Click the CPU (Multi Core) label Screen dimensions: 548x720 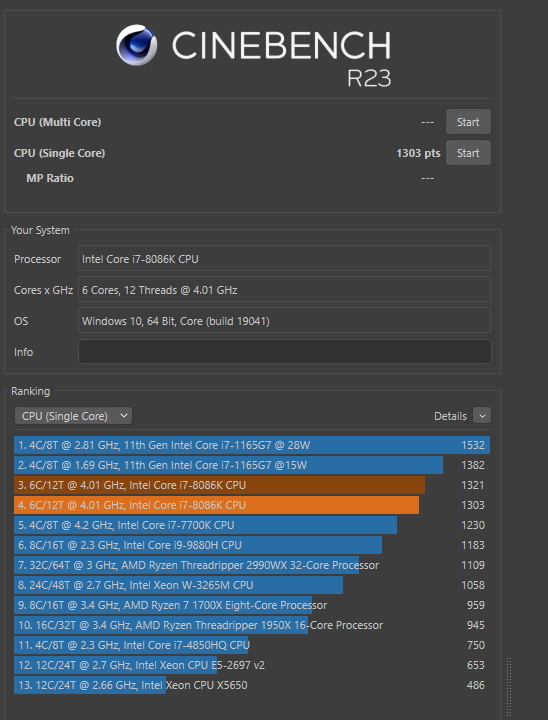(57, 122)
